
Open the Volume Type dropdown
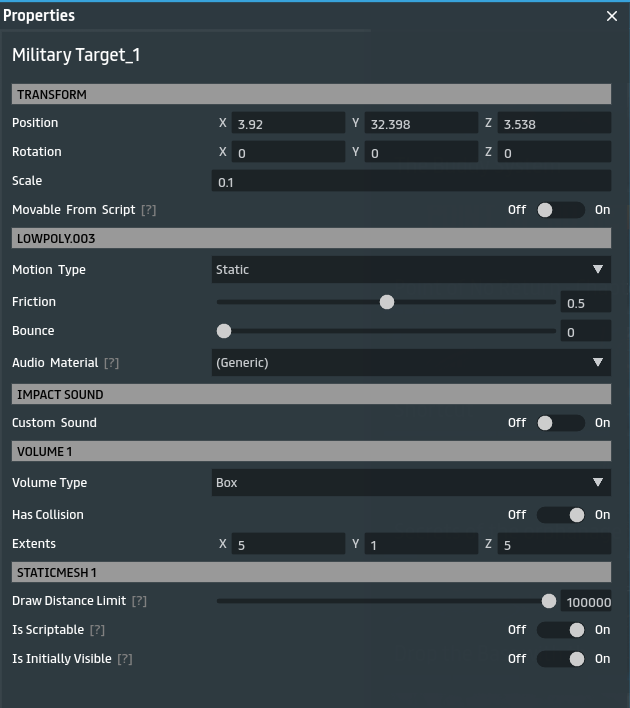click(411, 483)
